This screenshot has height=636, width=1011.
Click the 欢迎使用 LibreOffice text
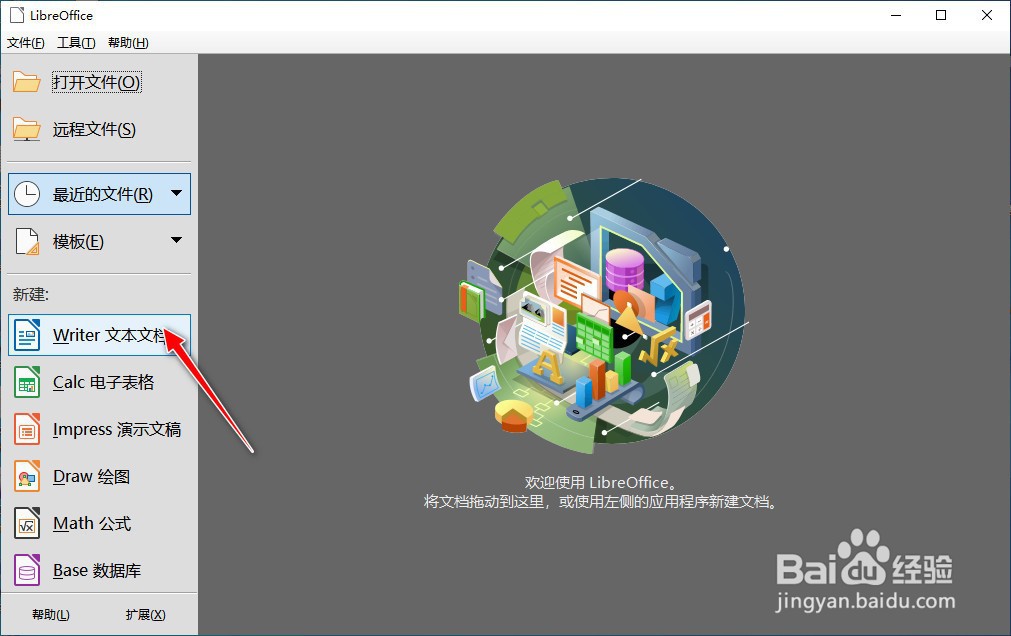click(600, 482)
